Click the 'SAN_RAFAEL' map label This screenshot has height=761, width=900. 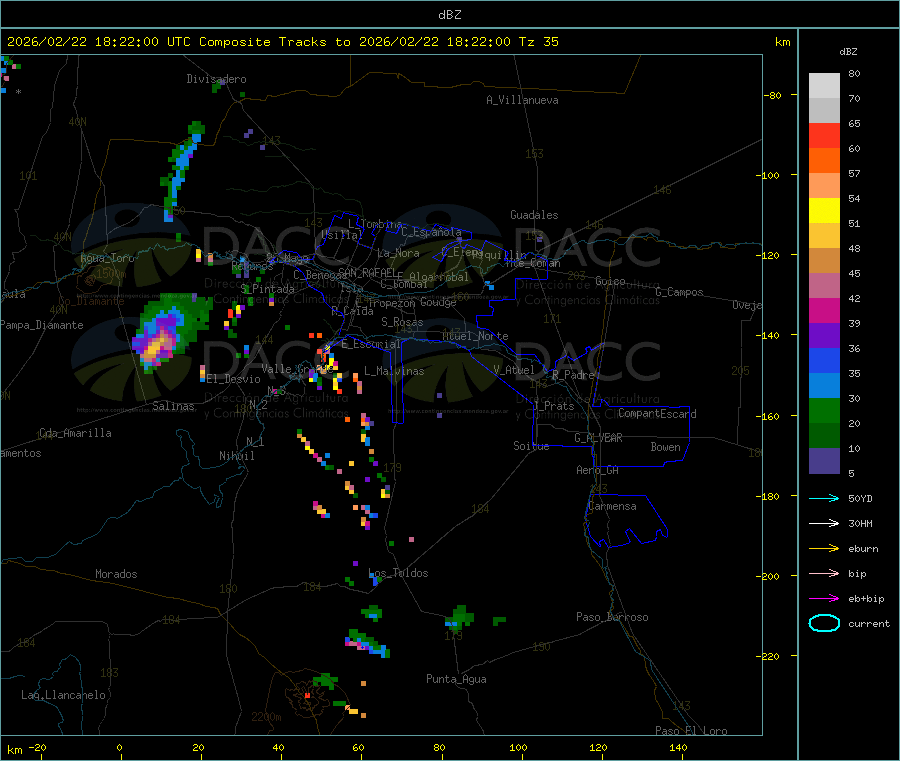[x=367, y=272]
